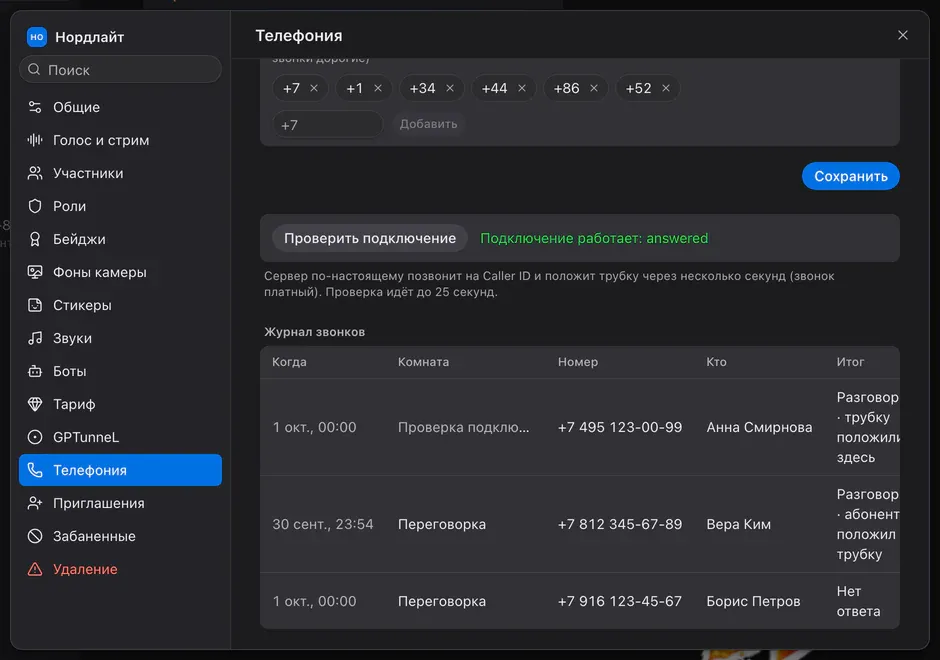Remove the +86 country code chip
Viewport: 940px width, 660px height.
(593, 88)
